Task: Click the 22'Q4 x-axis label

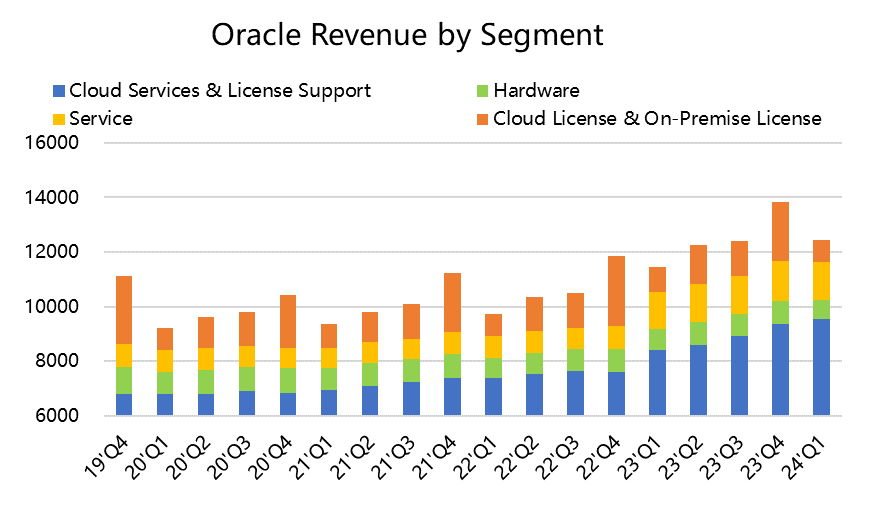Action: click(599, 457)
